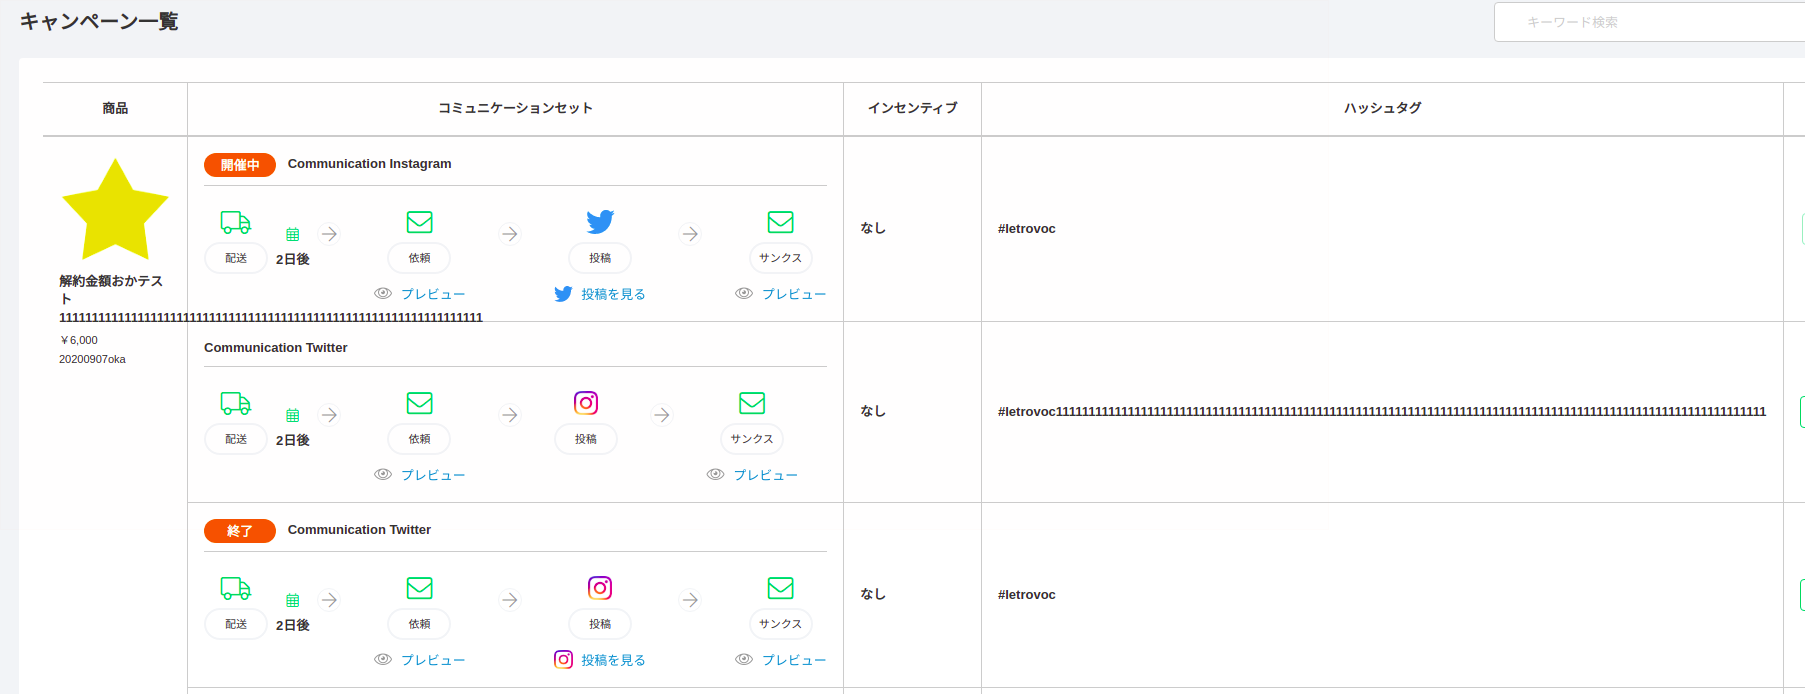
Task: Click the thanks envelope icon in first row
Action: [x=781, y=222]
